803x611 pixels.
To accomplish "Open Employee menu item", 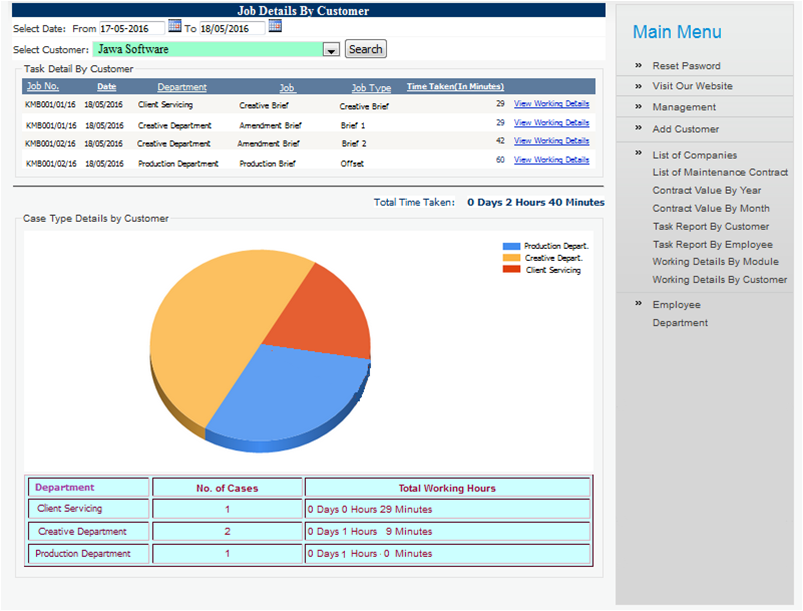I will (677, 305).
